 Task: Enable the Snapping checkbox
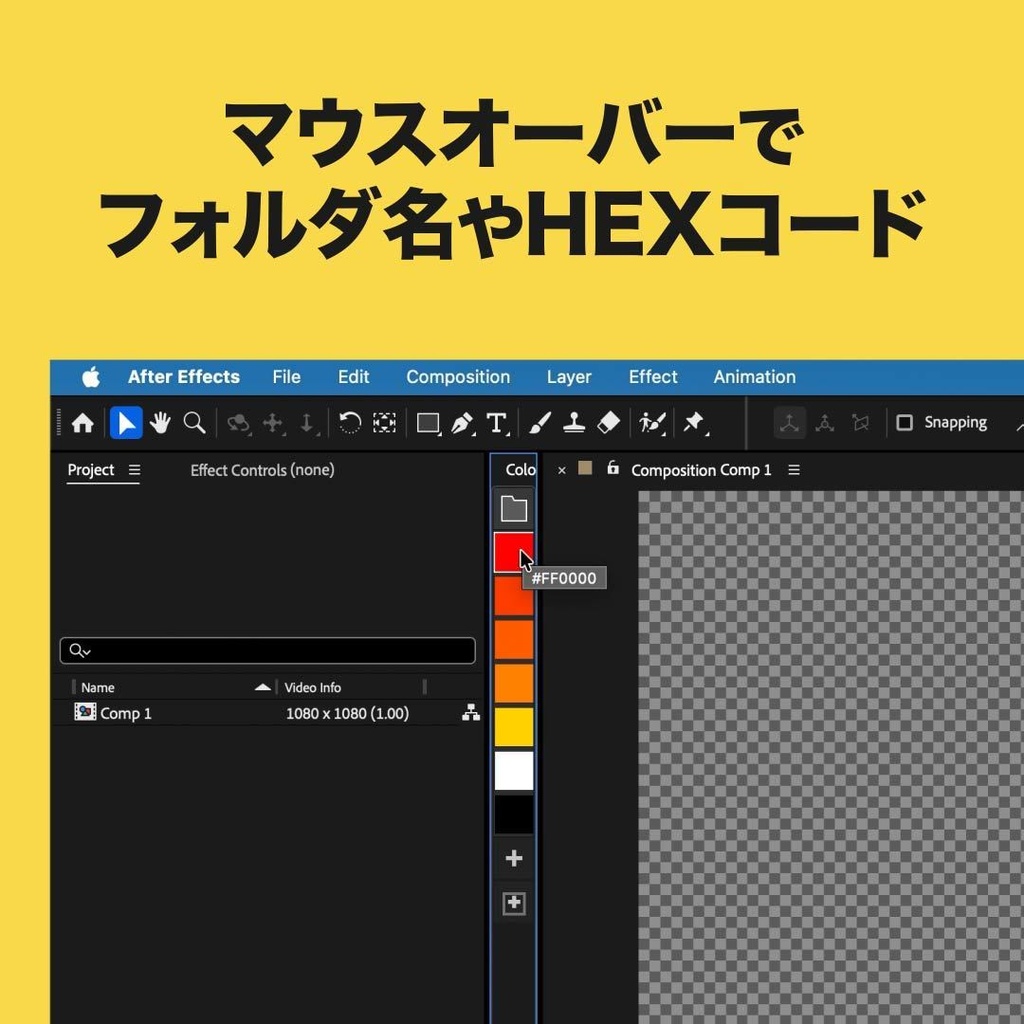pos(905,422)
